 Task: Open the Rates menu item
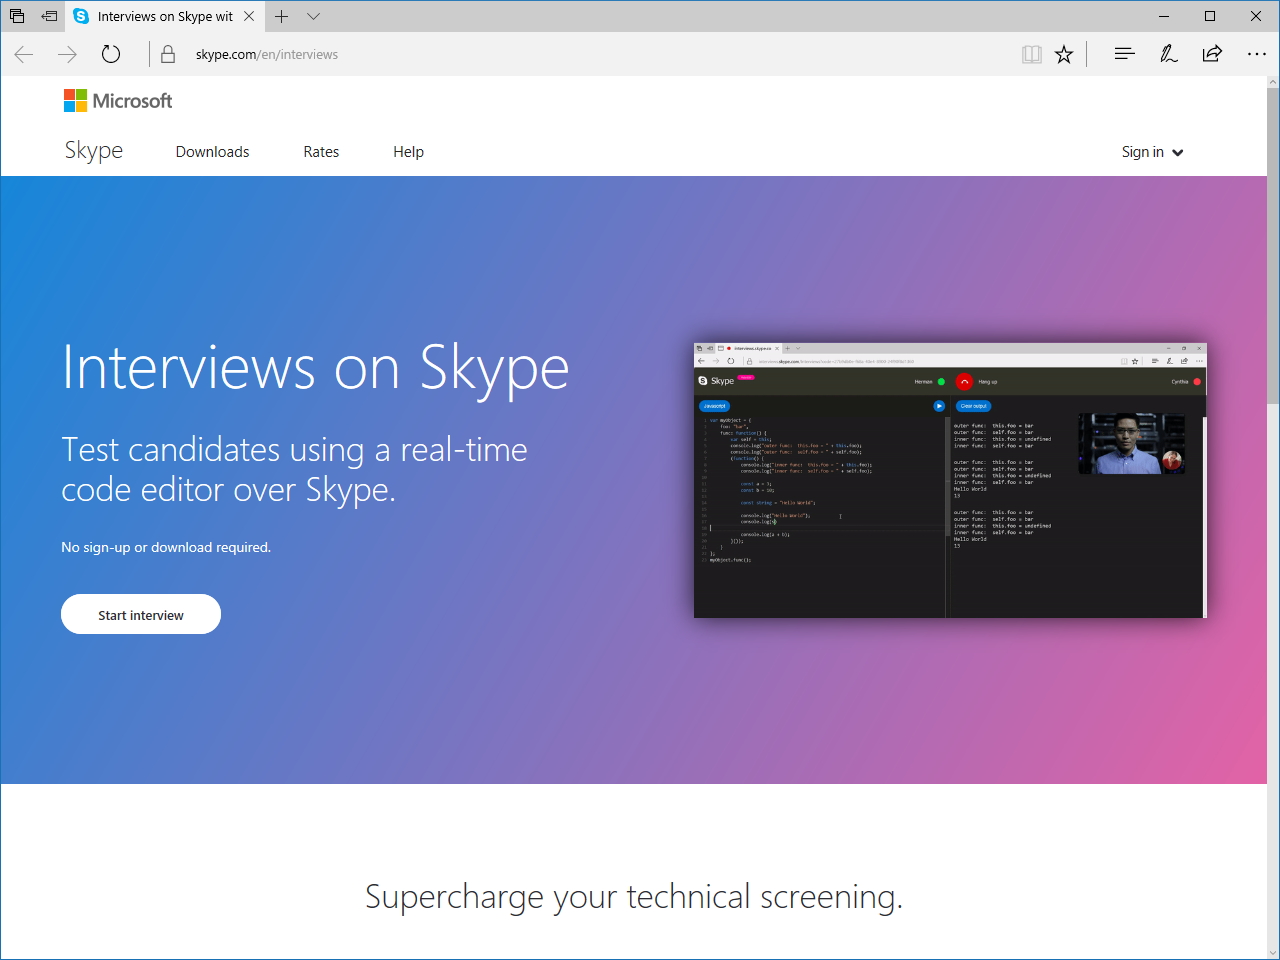pos(321,152)
